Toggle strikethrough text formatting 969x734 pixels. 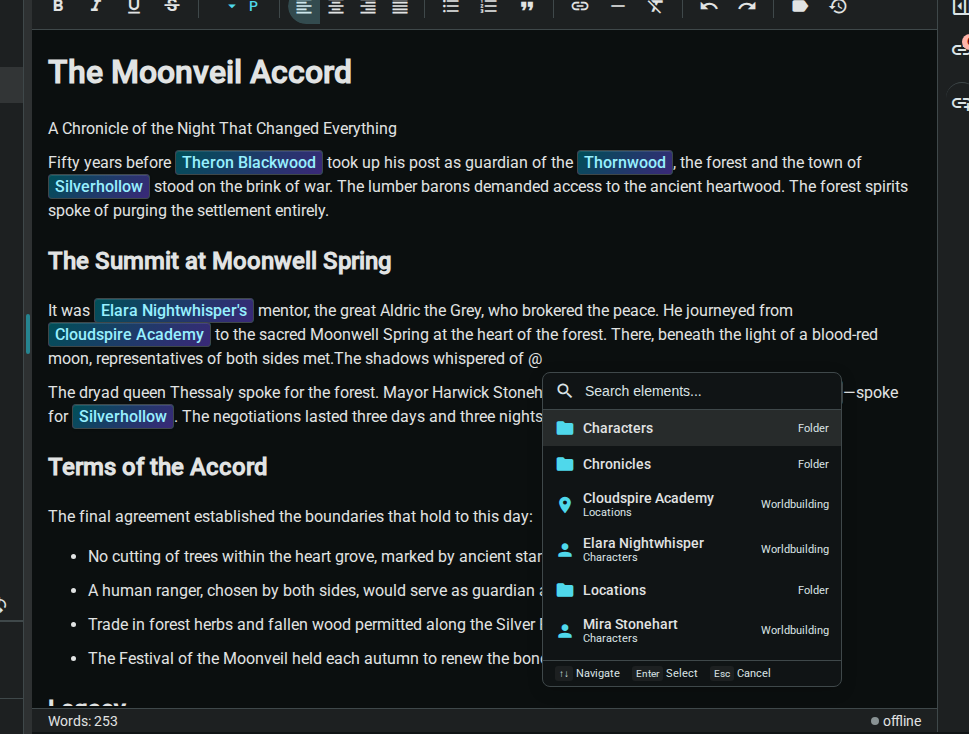click(x=172, y=6)
